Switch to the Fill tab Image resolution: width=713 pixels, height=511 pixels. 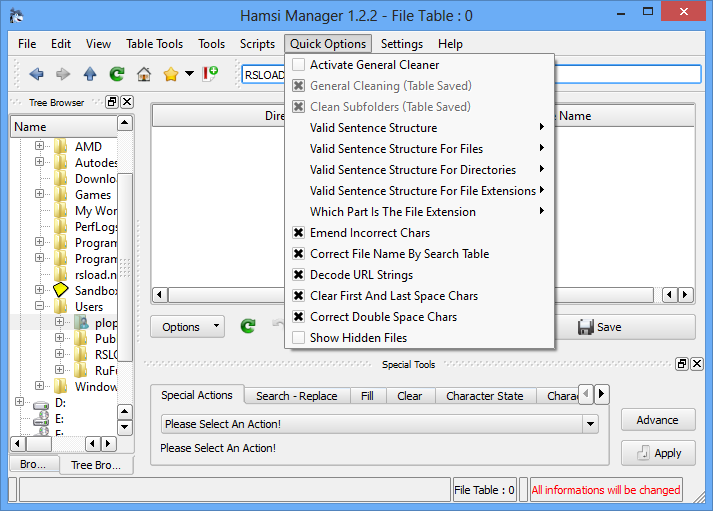367,396
